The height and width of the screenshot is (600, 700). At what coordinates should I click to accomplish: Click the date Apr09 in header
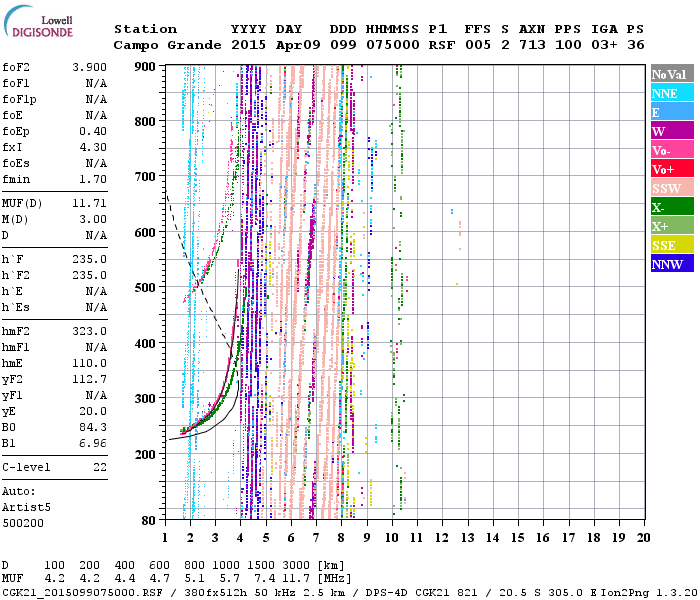coord(298,45)
